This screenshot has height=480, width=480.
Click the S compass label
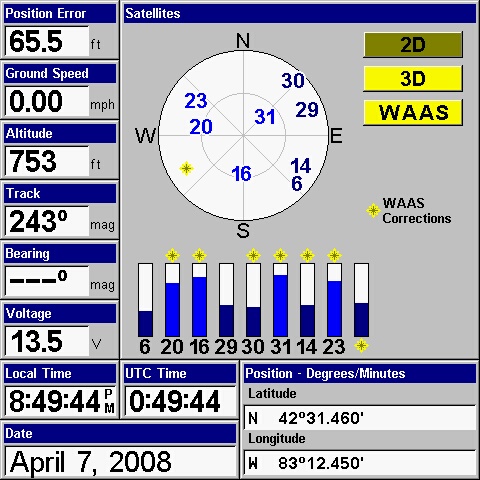pos(243,231)
